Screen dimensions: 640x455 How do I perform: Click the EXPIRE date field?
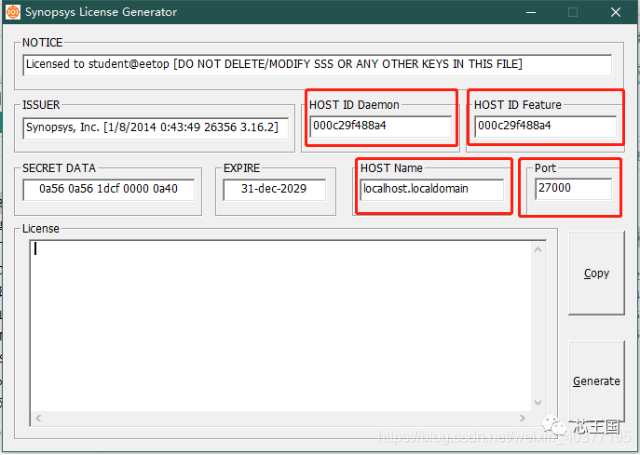point(273,189)
